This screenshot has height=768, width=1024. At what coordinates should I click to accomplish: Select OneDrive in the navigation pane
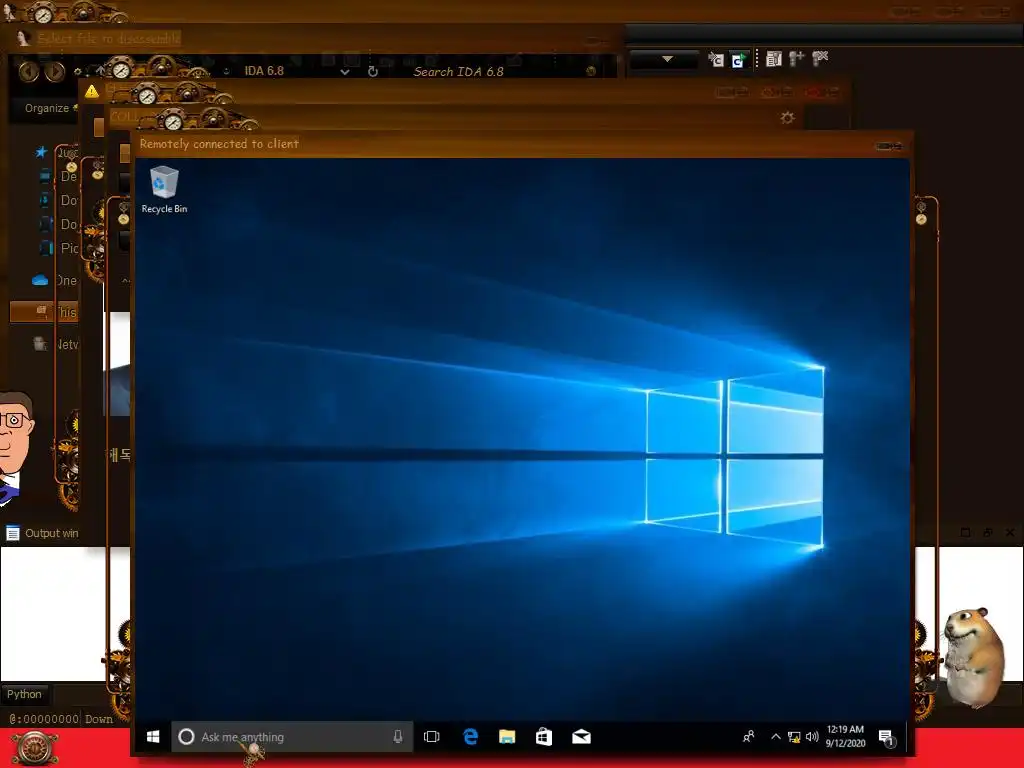coord(40,280)
